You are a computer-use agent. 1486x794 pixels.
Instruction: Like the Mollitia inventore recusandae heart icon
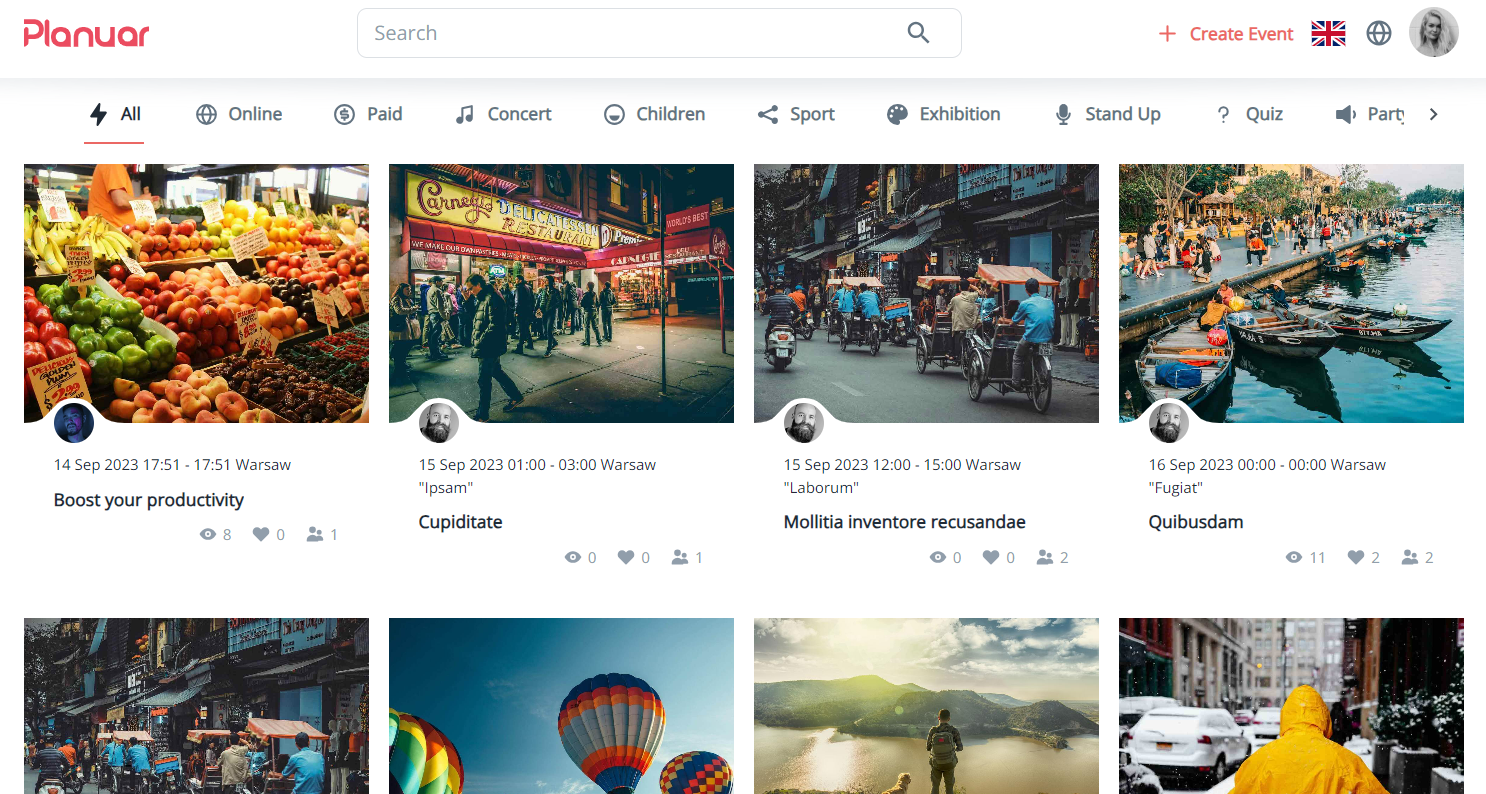tap(991, 557)
